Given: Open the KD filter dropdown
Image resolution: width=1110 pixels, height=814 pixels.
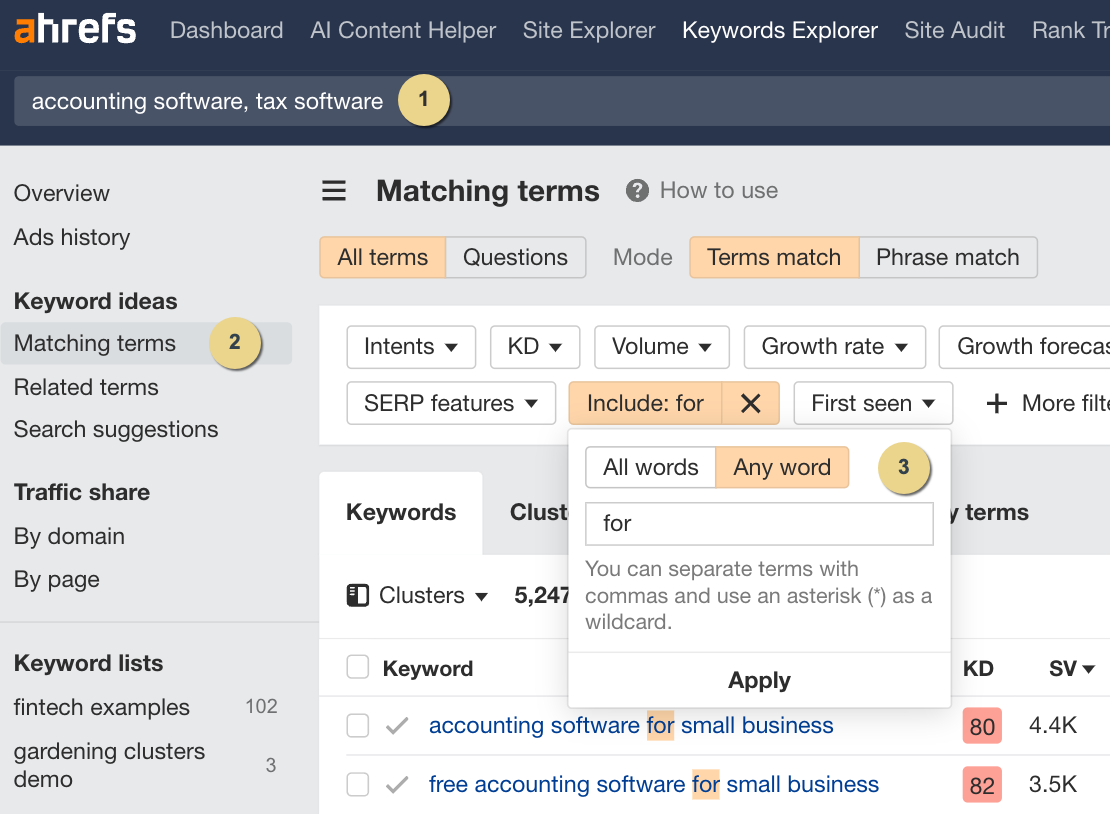Looking at the screenshot, I should [x=534, y=347].
